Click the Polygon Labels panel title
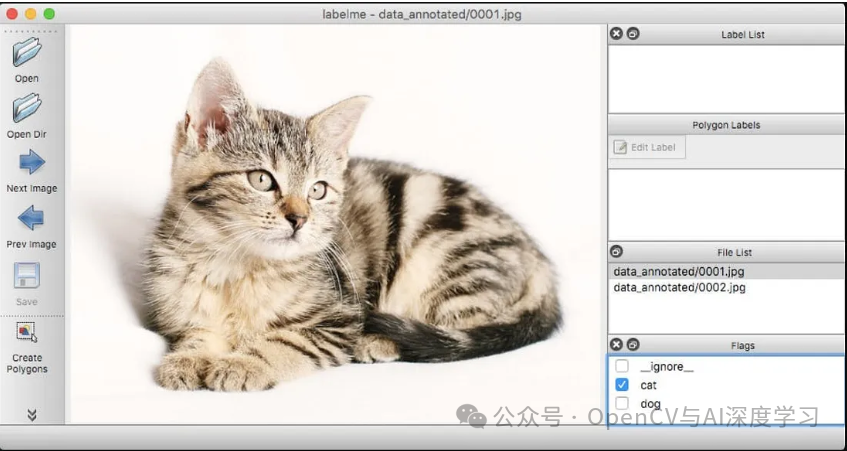The width and height of the screenshot is (847, 451). pos(726,125)
